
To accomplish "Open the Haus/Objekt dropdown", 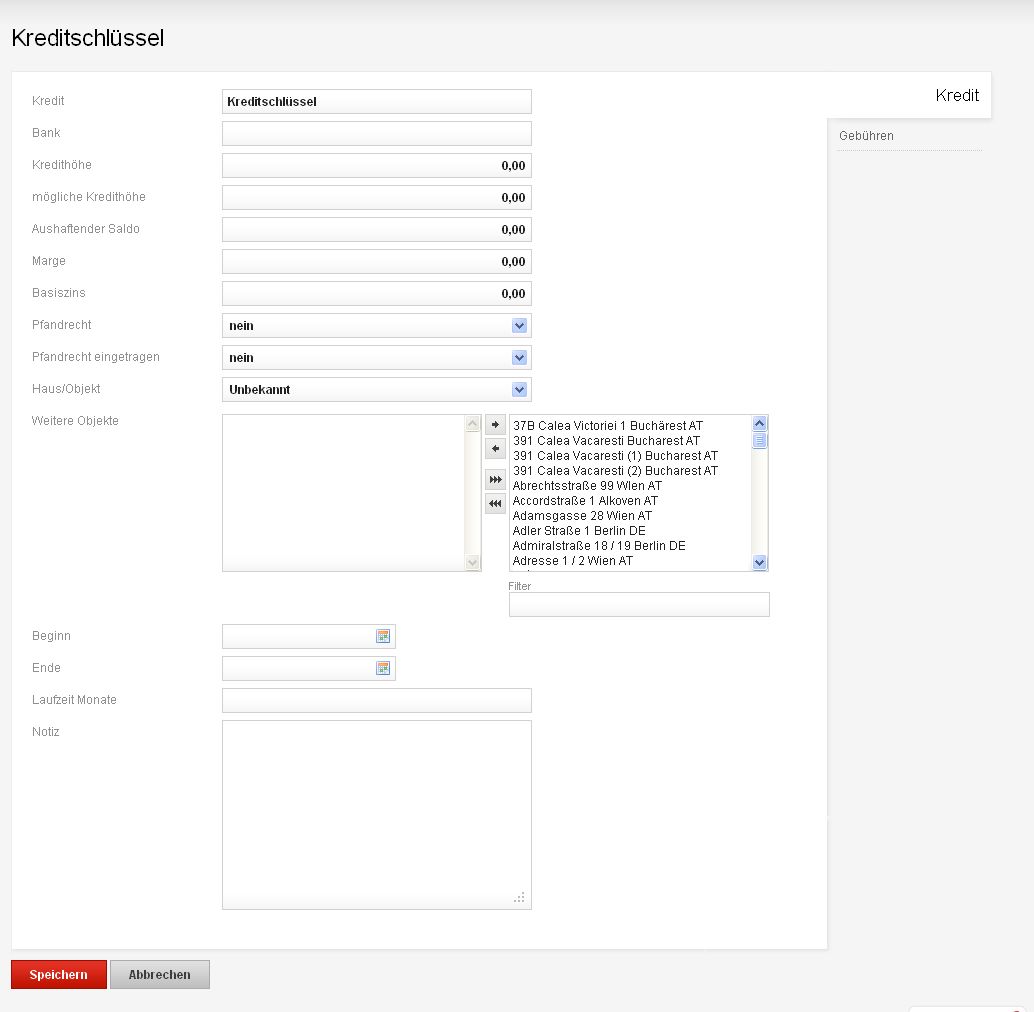I will (x=519, y=390).
